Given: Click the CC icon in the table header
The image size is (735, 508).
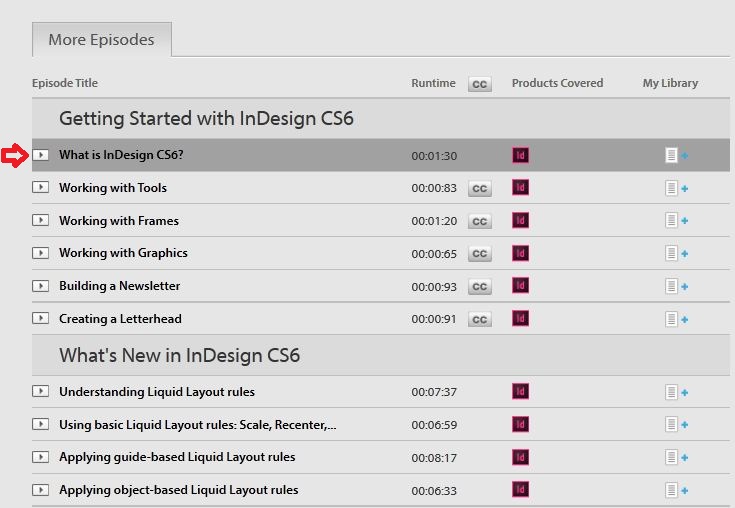Looking at the screenshot, I should (x=480, y=84).
